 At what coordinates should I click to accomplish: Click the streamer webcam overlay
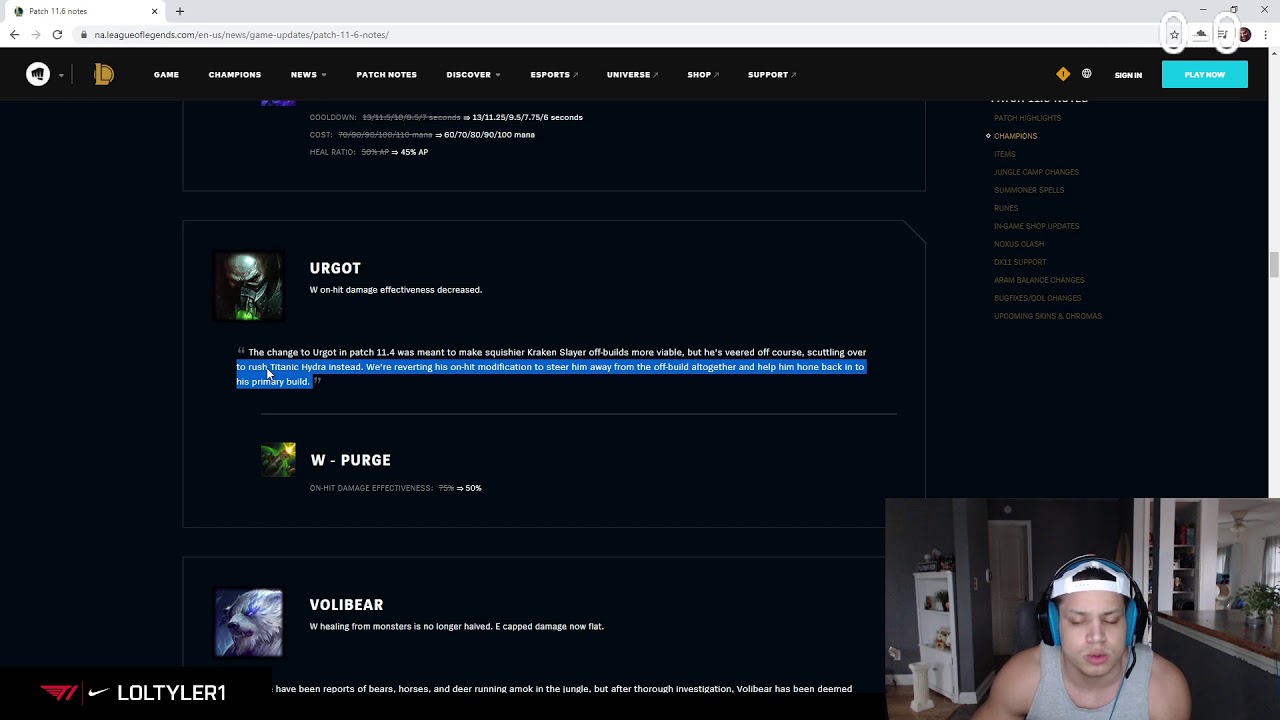(x=1082, y=609)
